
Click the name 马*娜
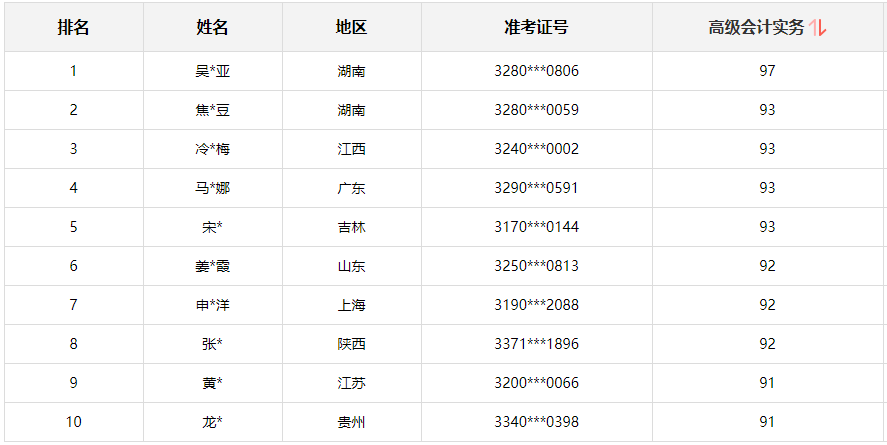[x=212, y=188]
